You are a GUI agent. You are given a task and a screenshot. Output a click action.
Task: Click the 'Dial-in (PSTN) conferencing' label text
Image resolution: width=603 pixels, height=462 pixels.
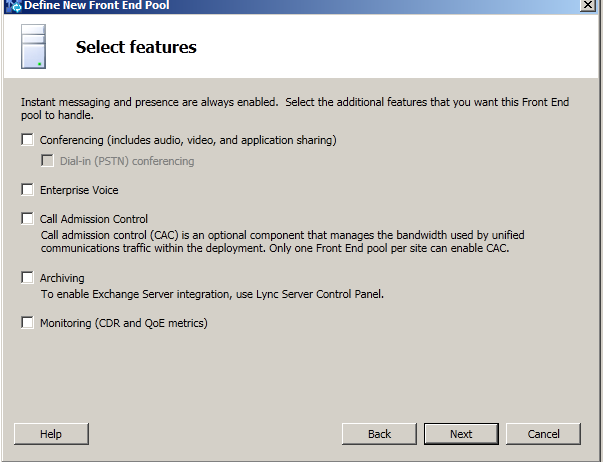pos(127,161)
